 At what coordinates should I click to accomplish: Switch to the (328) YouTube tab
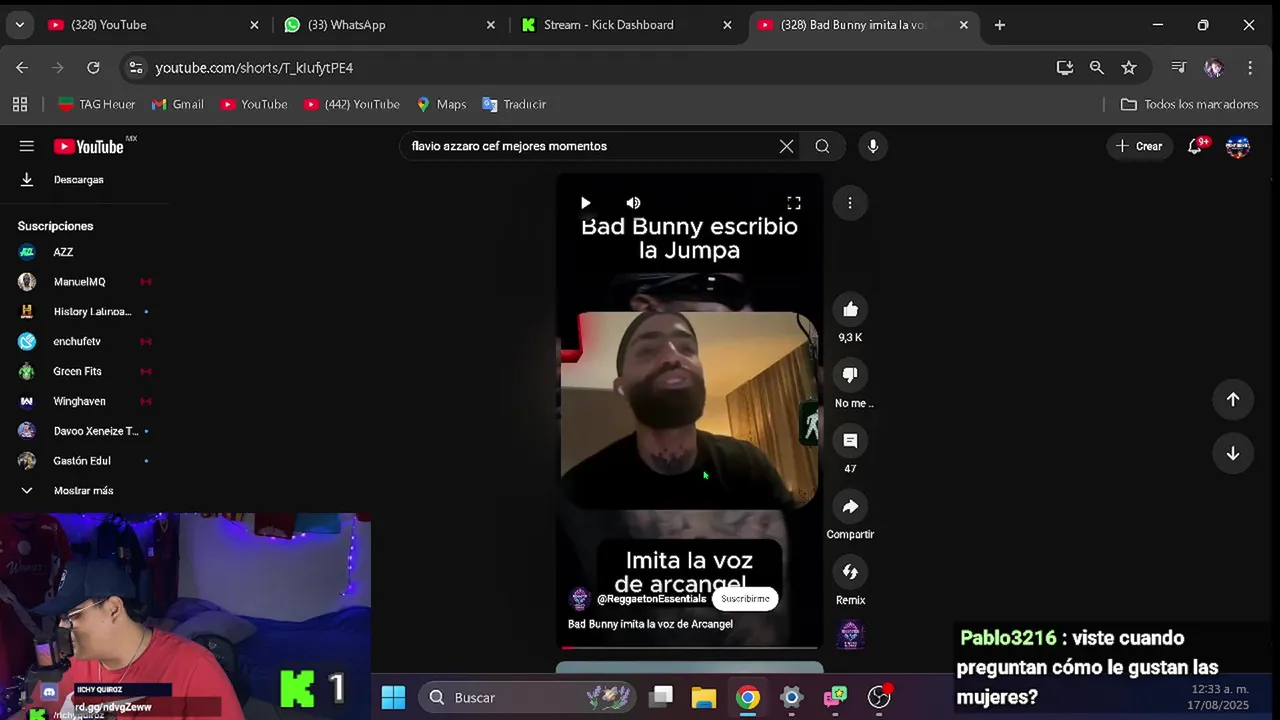pyautogui.click(x=153, y=25)
